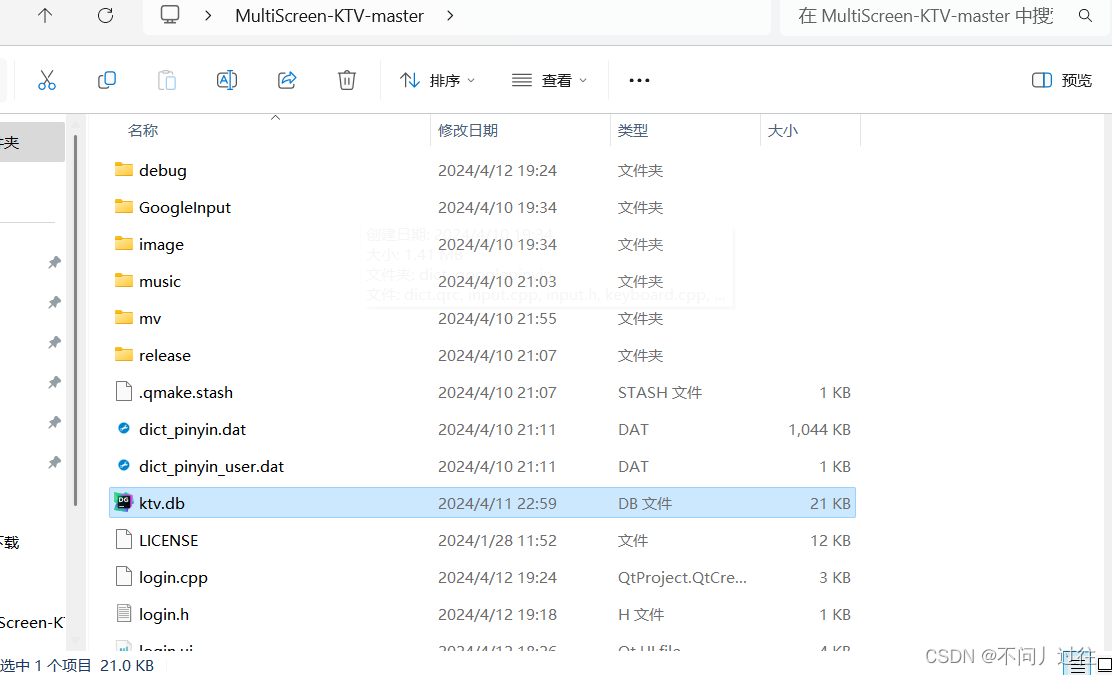The width and height of the screenshot is (1112, 675).
Task: Click the Paste icon in the toolbar
Action: click(x=167, y=80)
